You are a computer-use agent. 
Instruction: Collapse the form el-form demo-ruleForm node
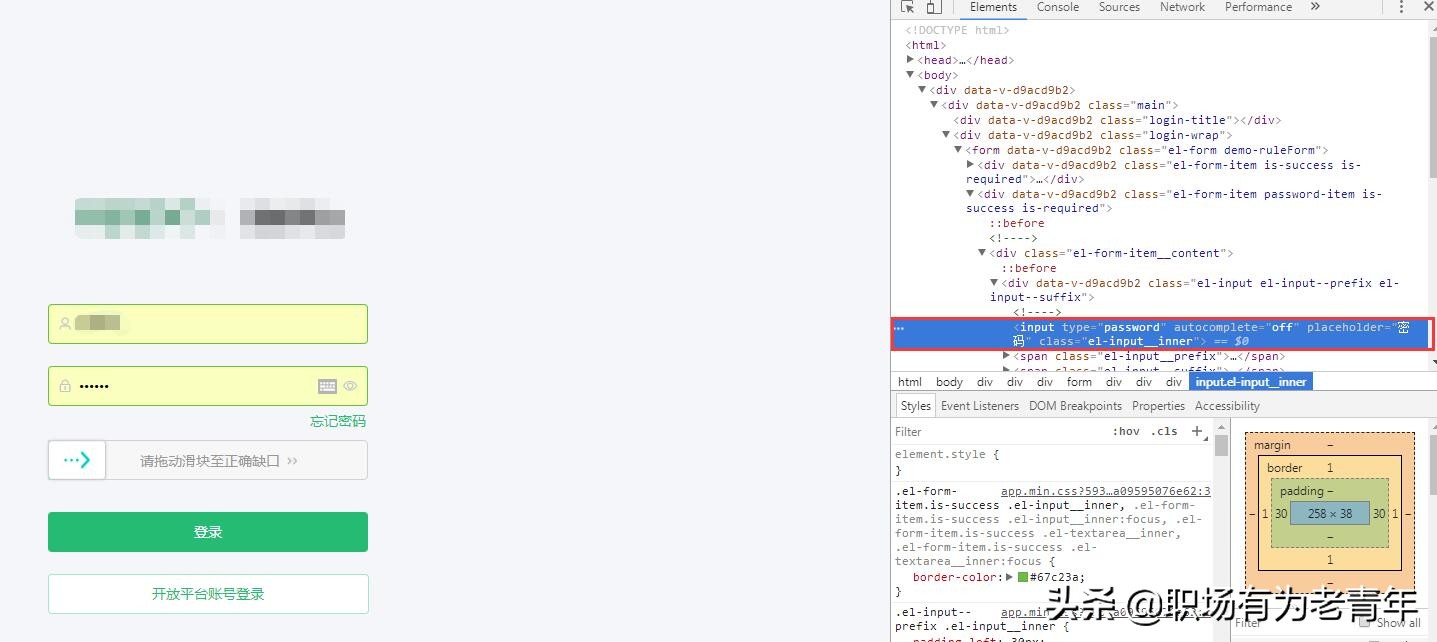pos(958,150)
